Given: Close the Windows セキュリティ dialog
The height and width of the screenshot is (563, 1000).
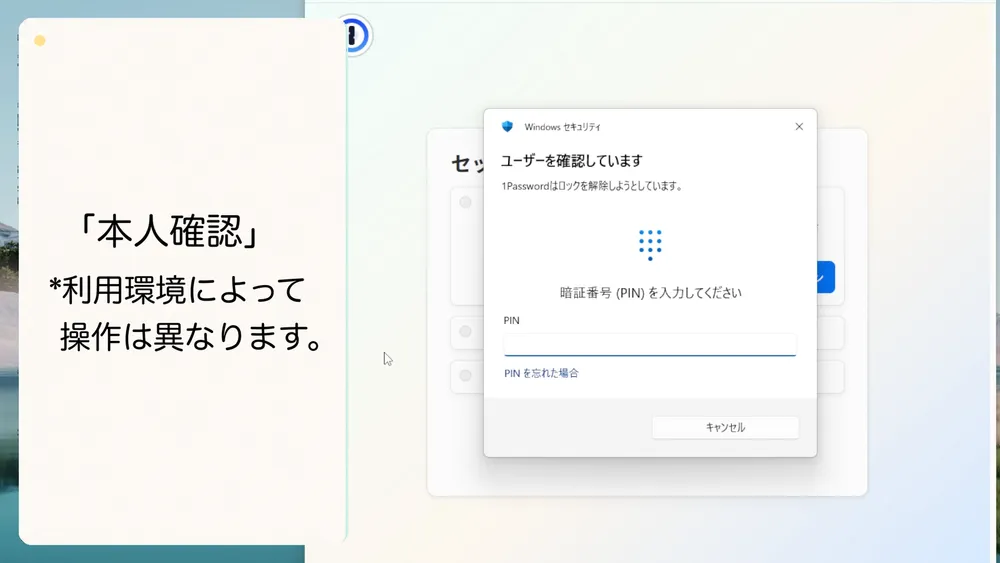Looking at the screenshot, I should [x=799, y=127].
